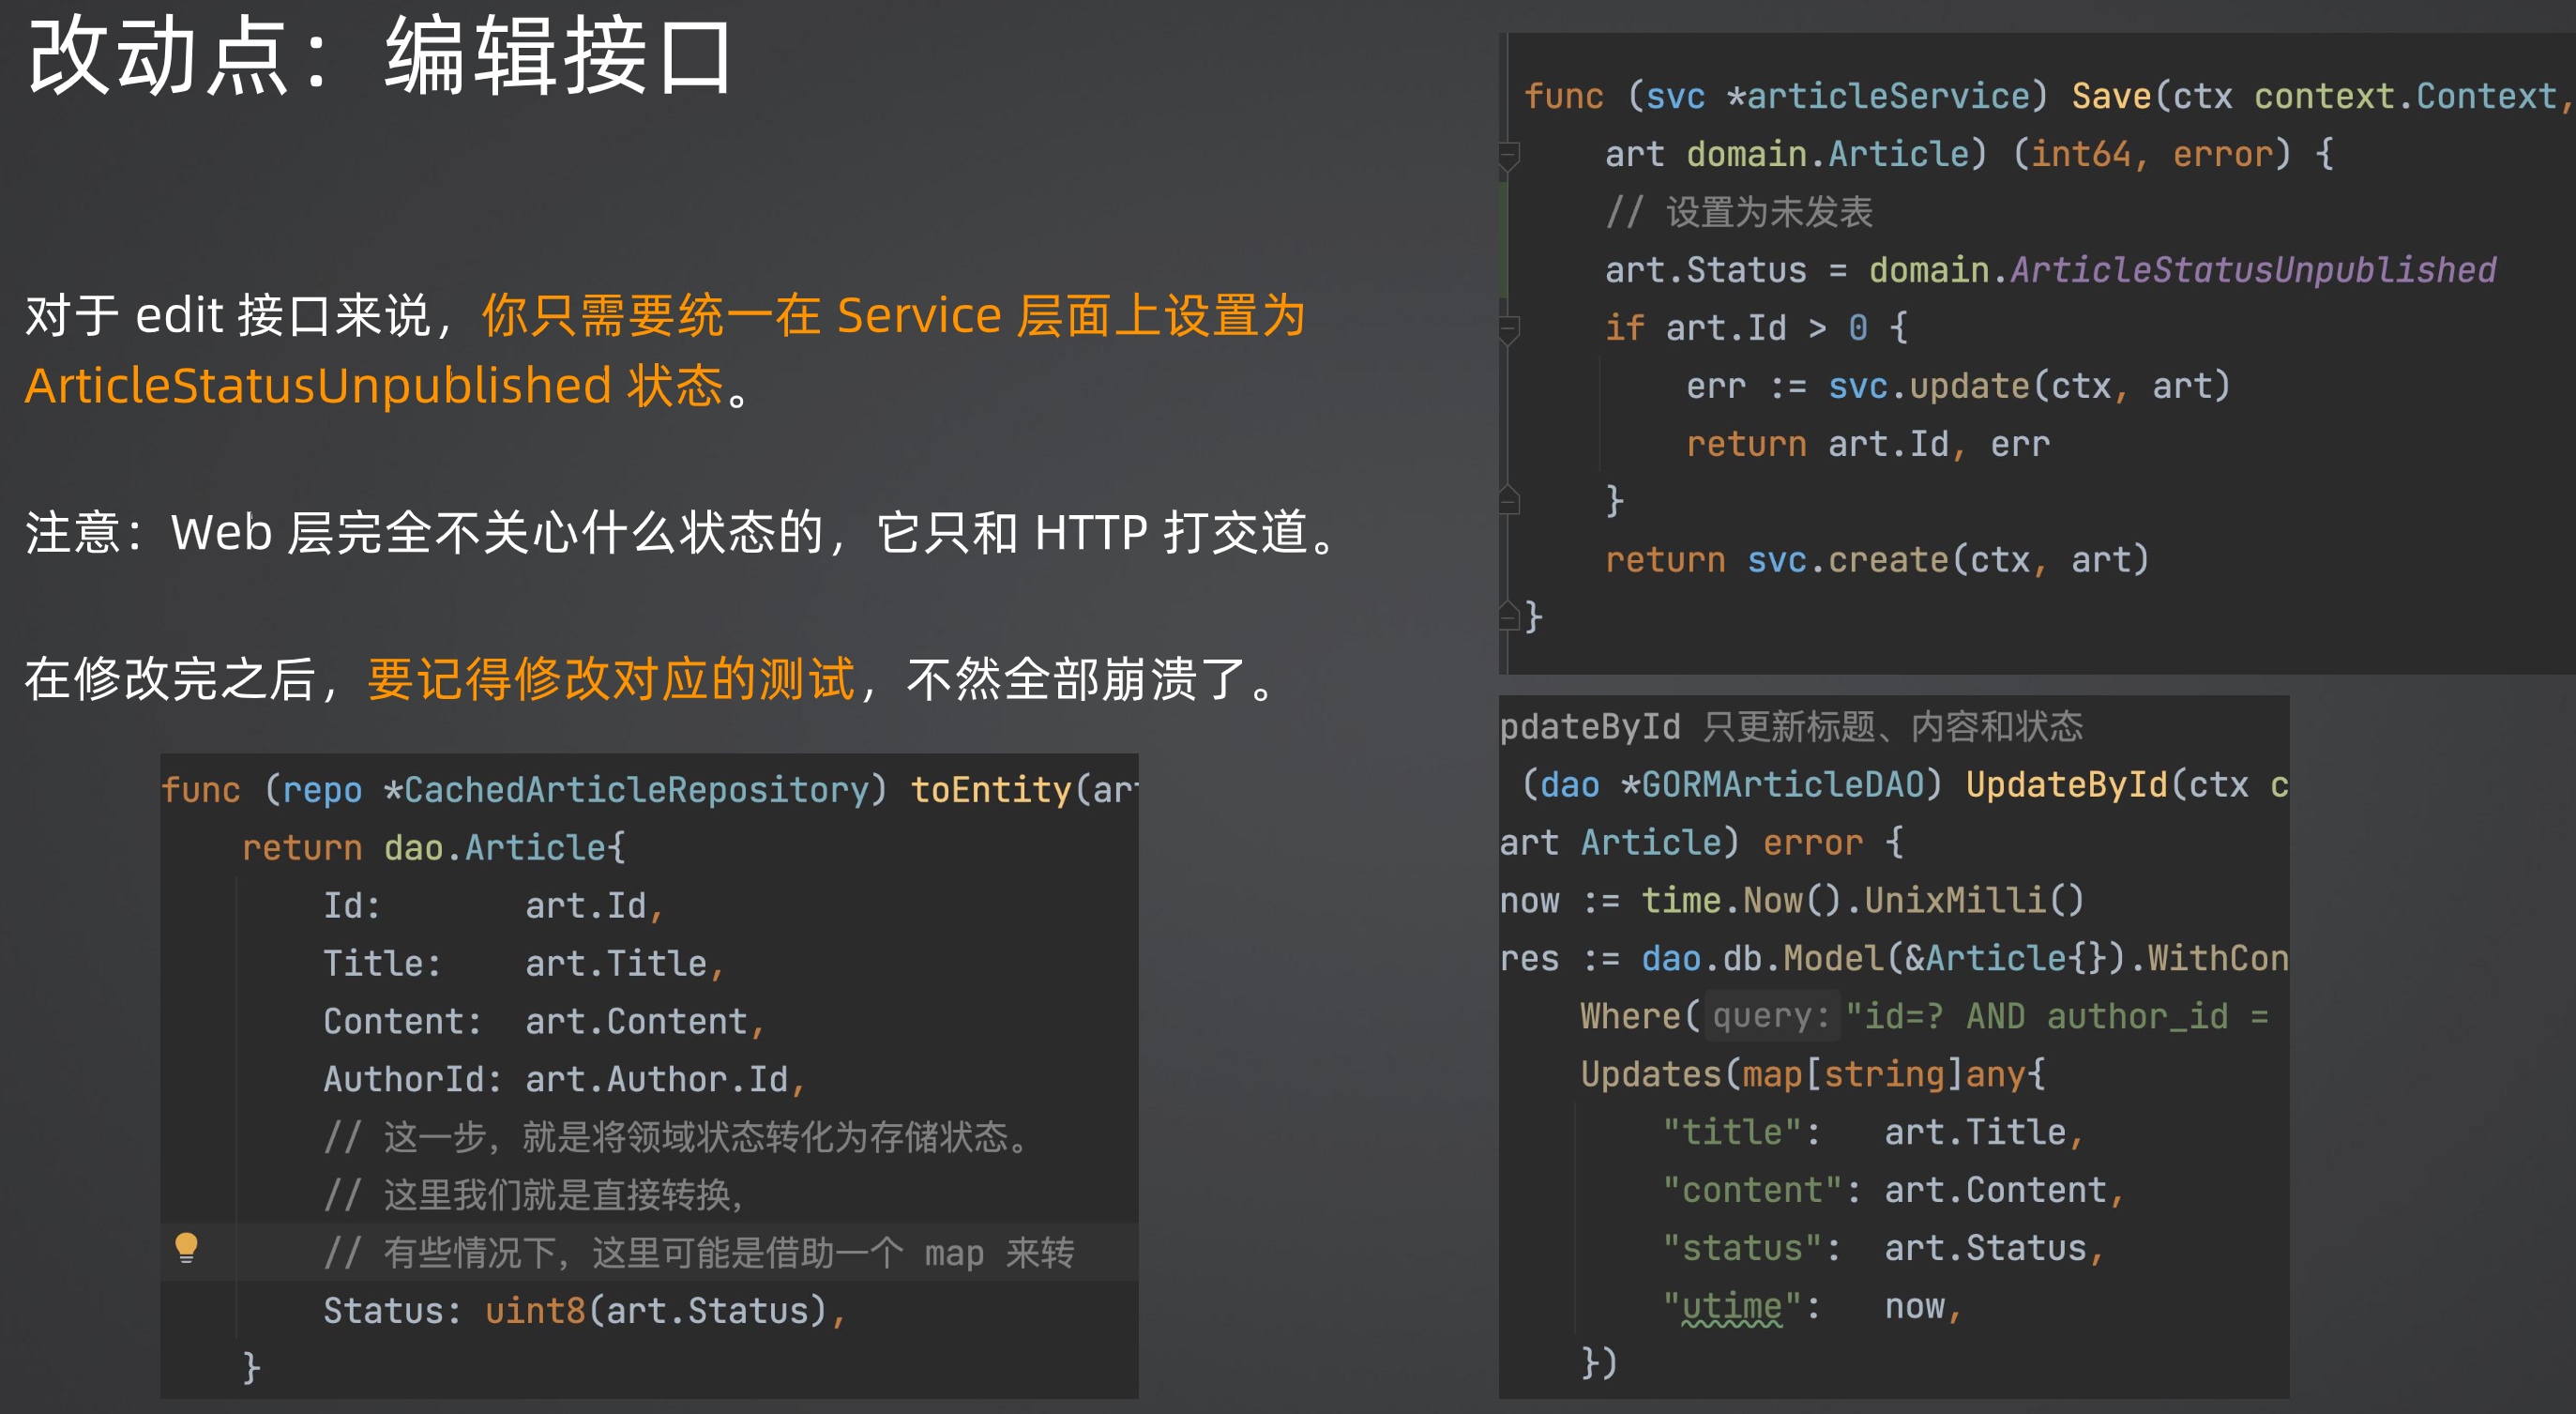Image resolution: width=2576 pixels, height=1414 pixels.
Task: Click 'art Article) error {' line
Action: coord(1701,845)
